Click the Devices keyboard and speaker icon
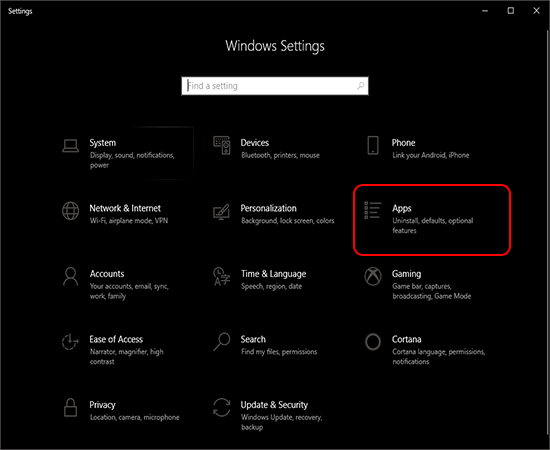The image size is (550, 450). (x=222, y=145)
